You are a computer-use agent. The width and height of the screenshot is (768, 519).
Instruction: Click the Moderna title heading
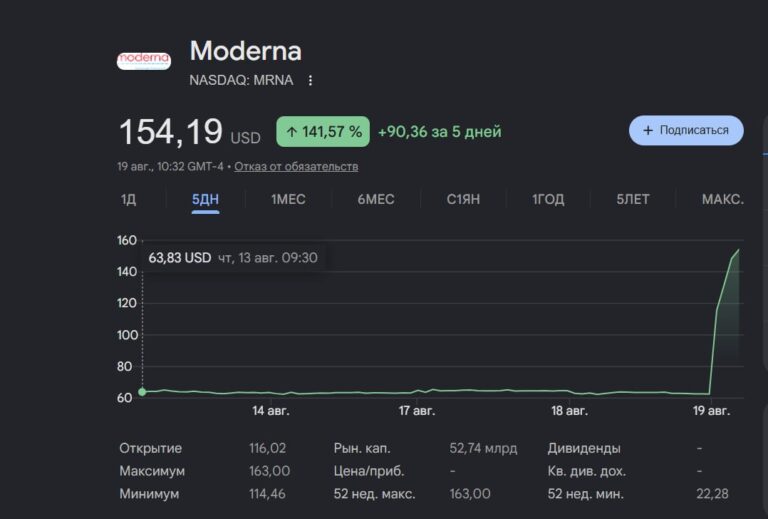coord(245,51)
